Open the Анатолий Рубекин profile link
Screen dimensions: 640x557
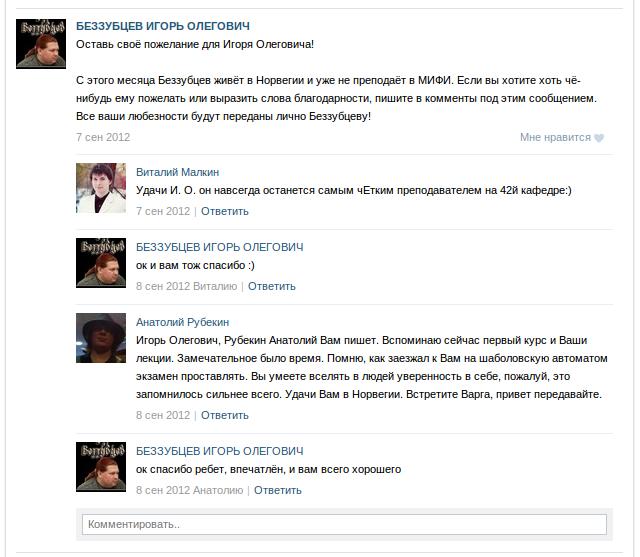coord(182,322)
